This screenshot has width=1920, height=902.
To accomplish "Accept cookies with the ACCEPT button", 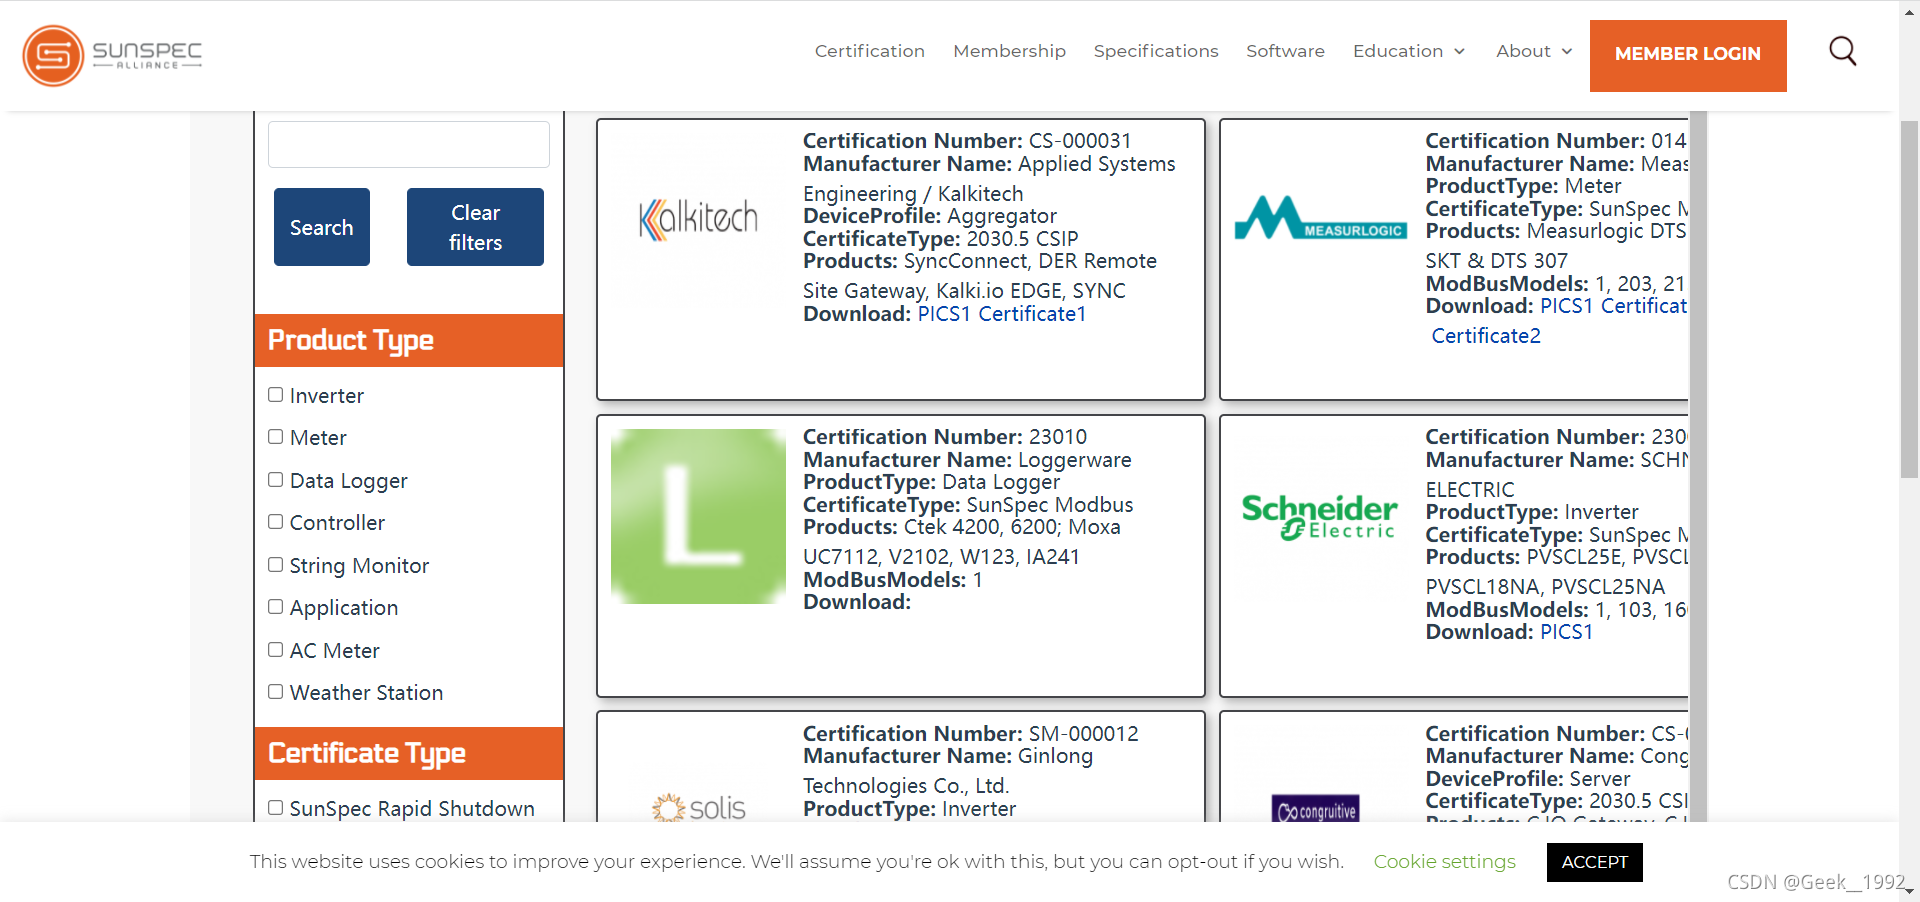I will click(1594, 862).
